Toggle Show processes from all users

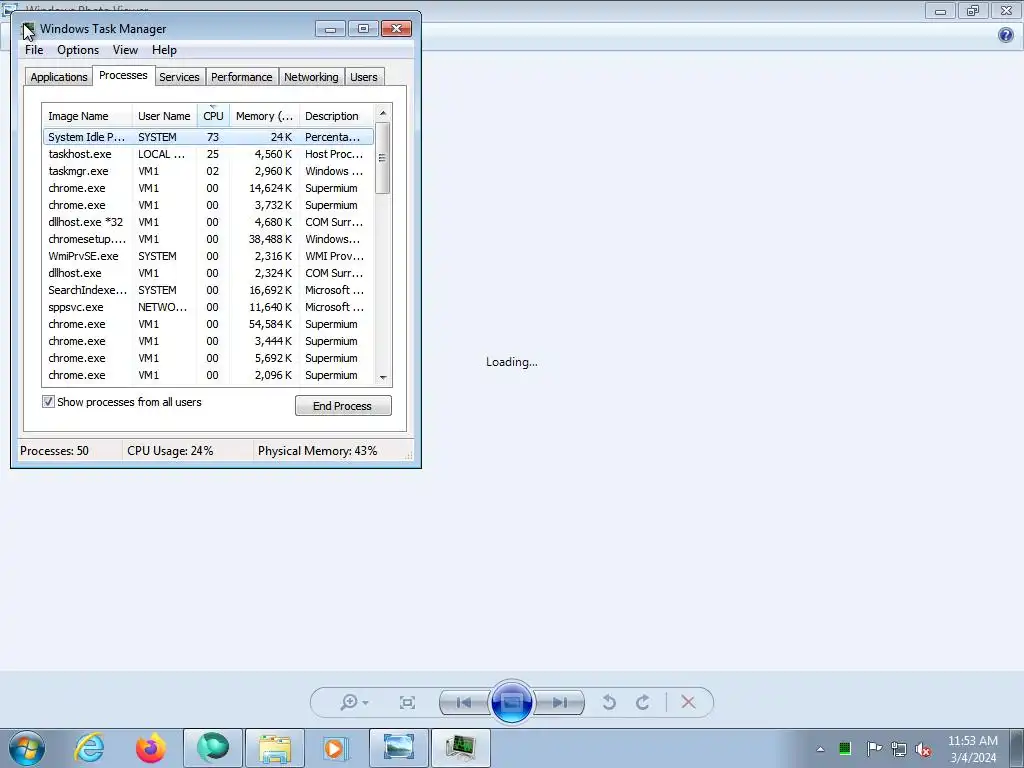(x=48, y=402)
